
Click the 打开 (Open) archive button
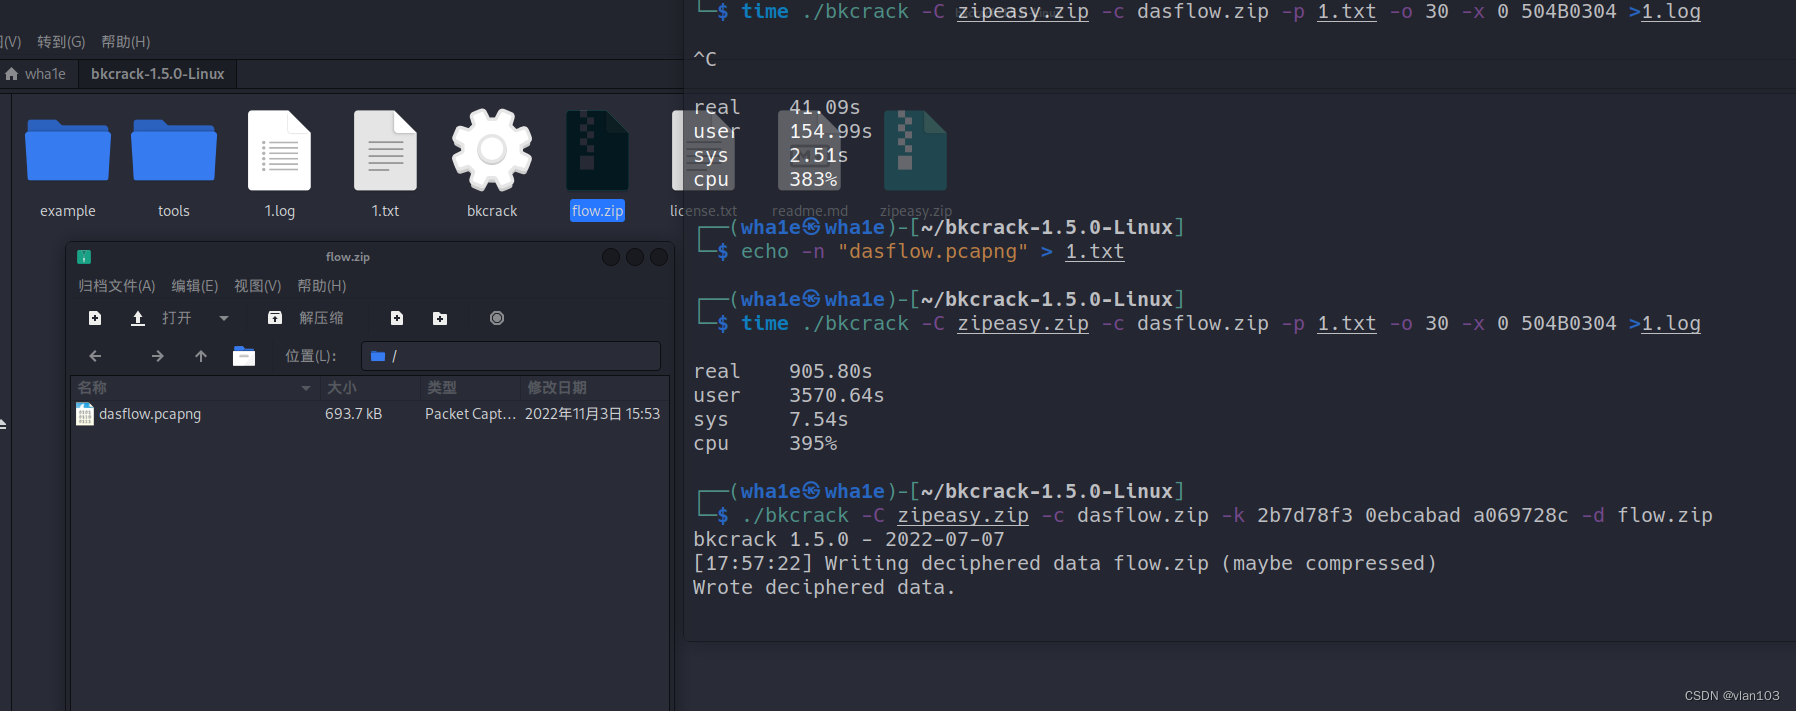coord(163,318)
